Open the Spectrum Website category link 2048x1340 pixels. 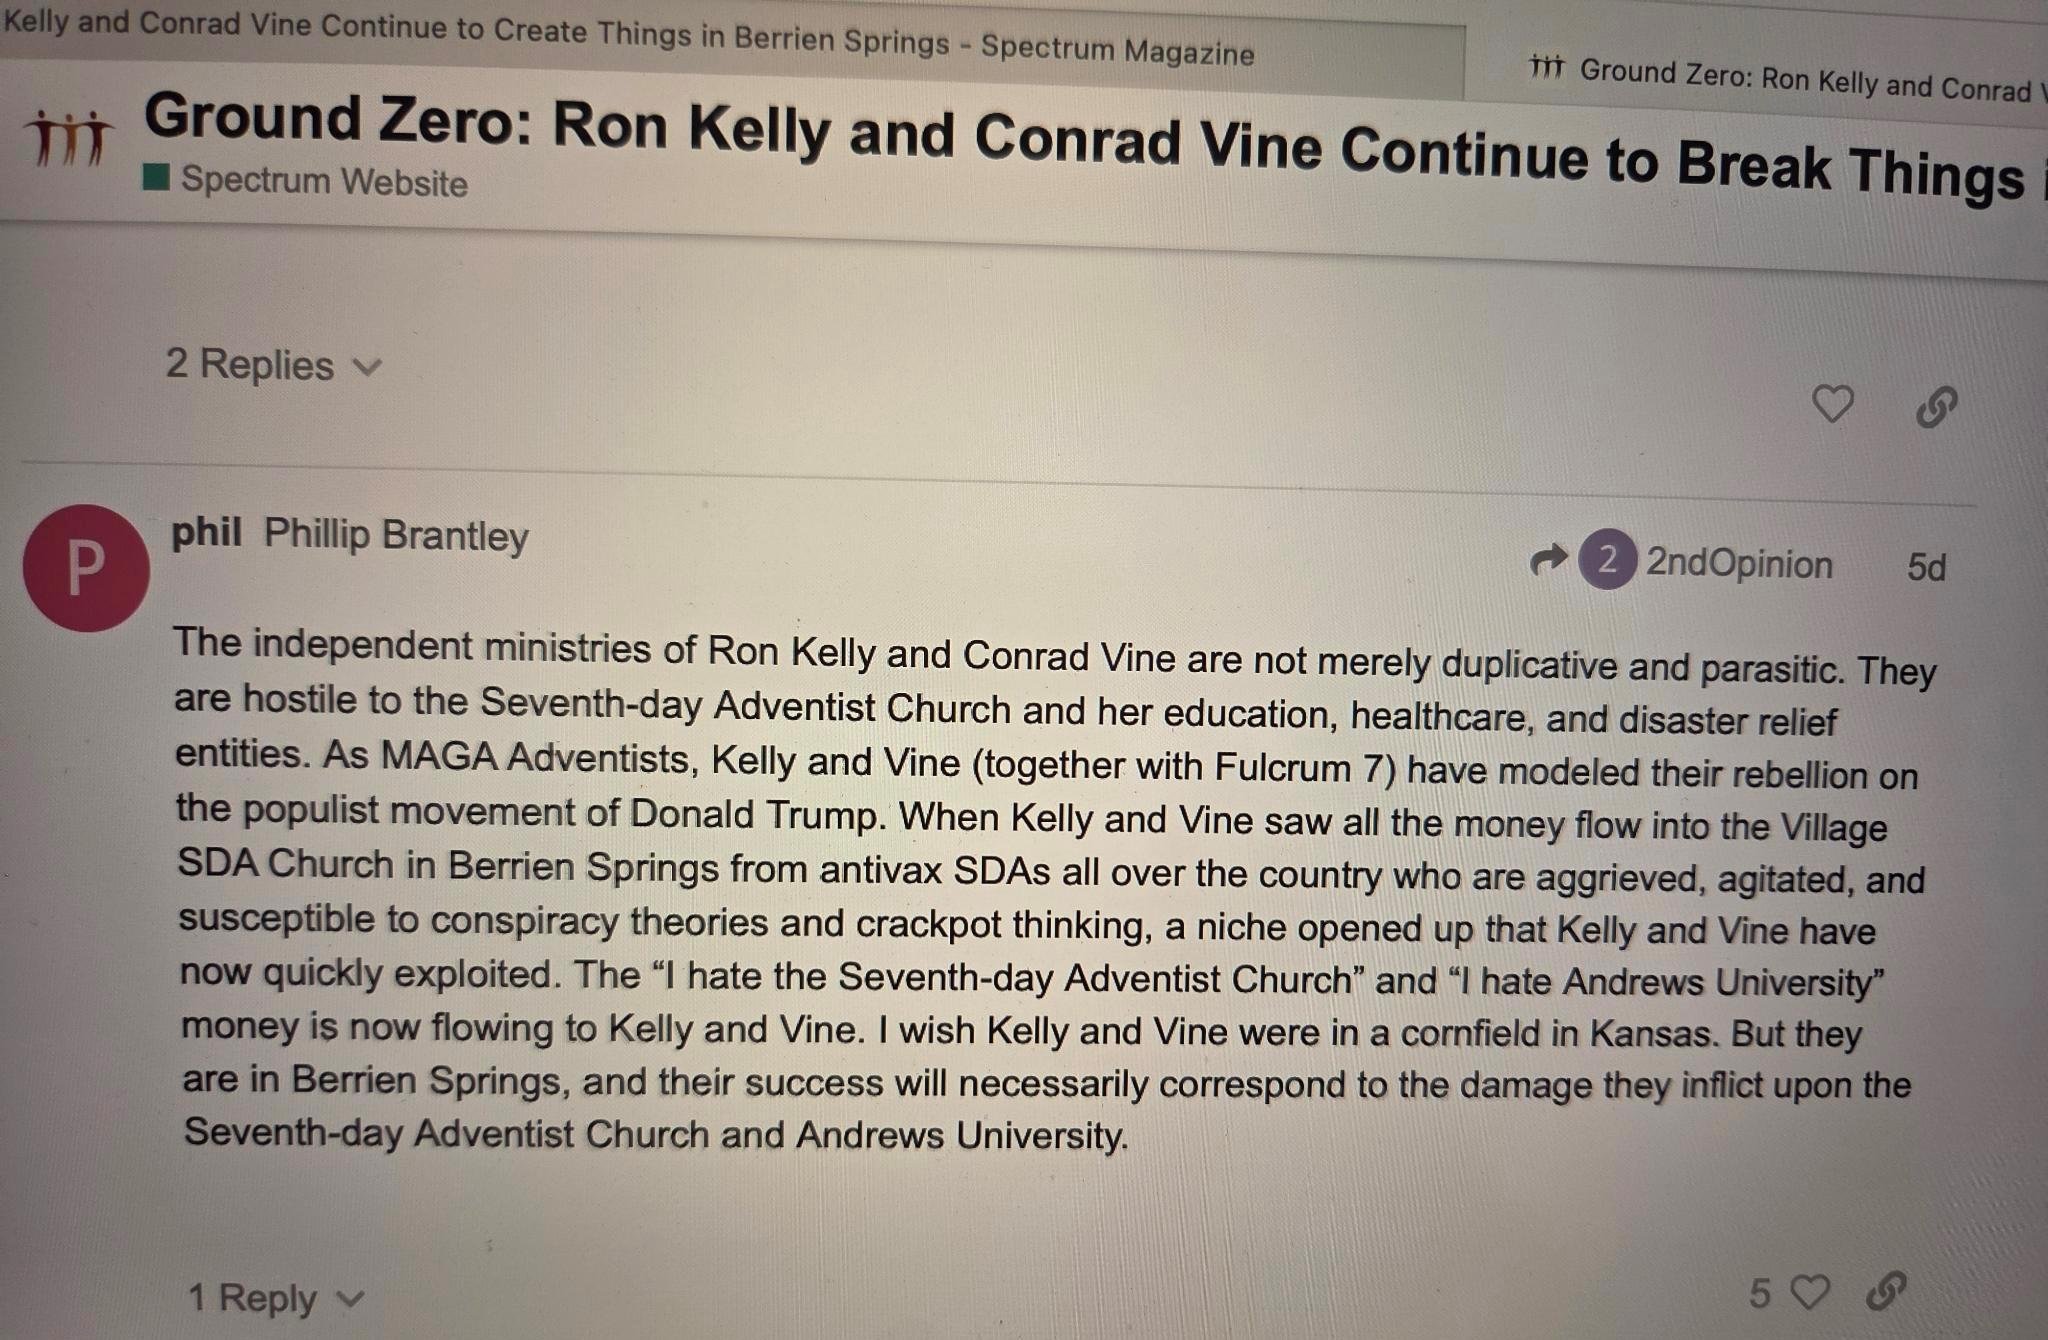tap(324, 182)
